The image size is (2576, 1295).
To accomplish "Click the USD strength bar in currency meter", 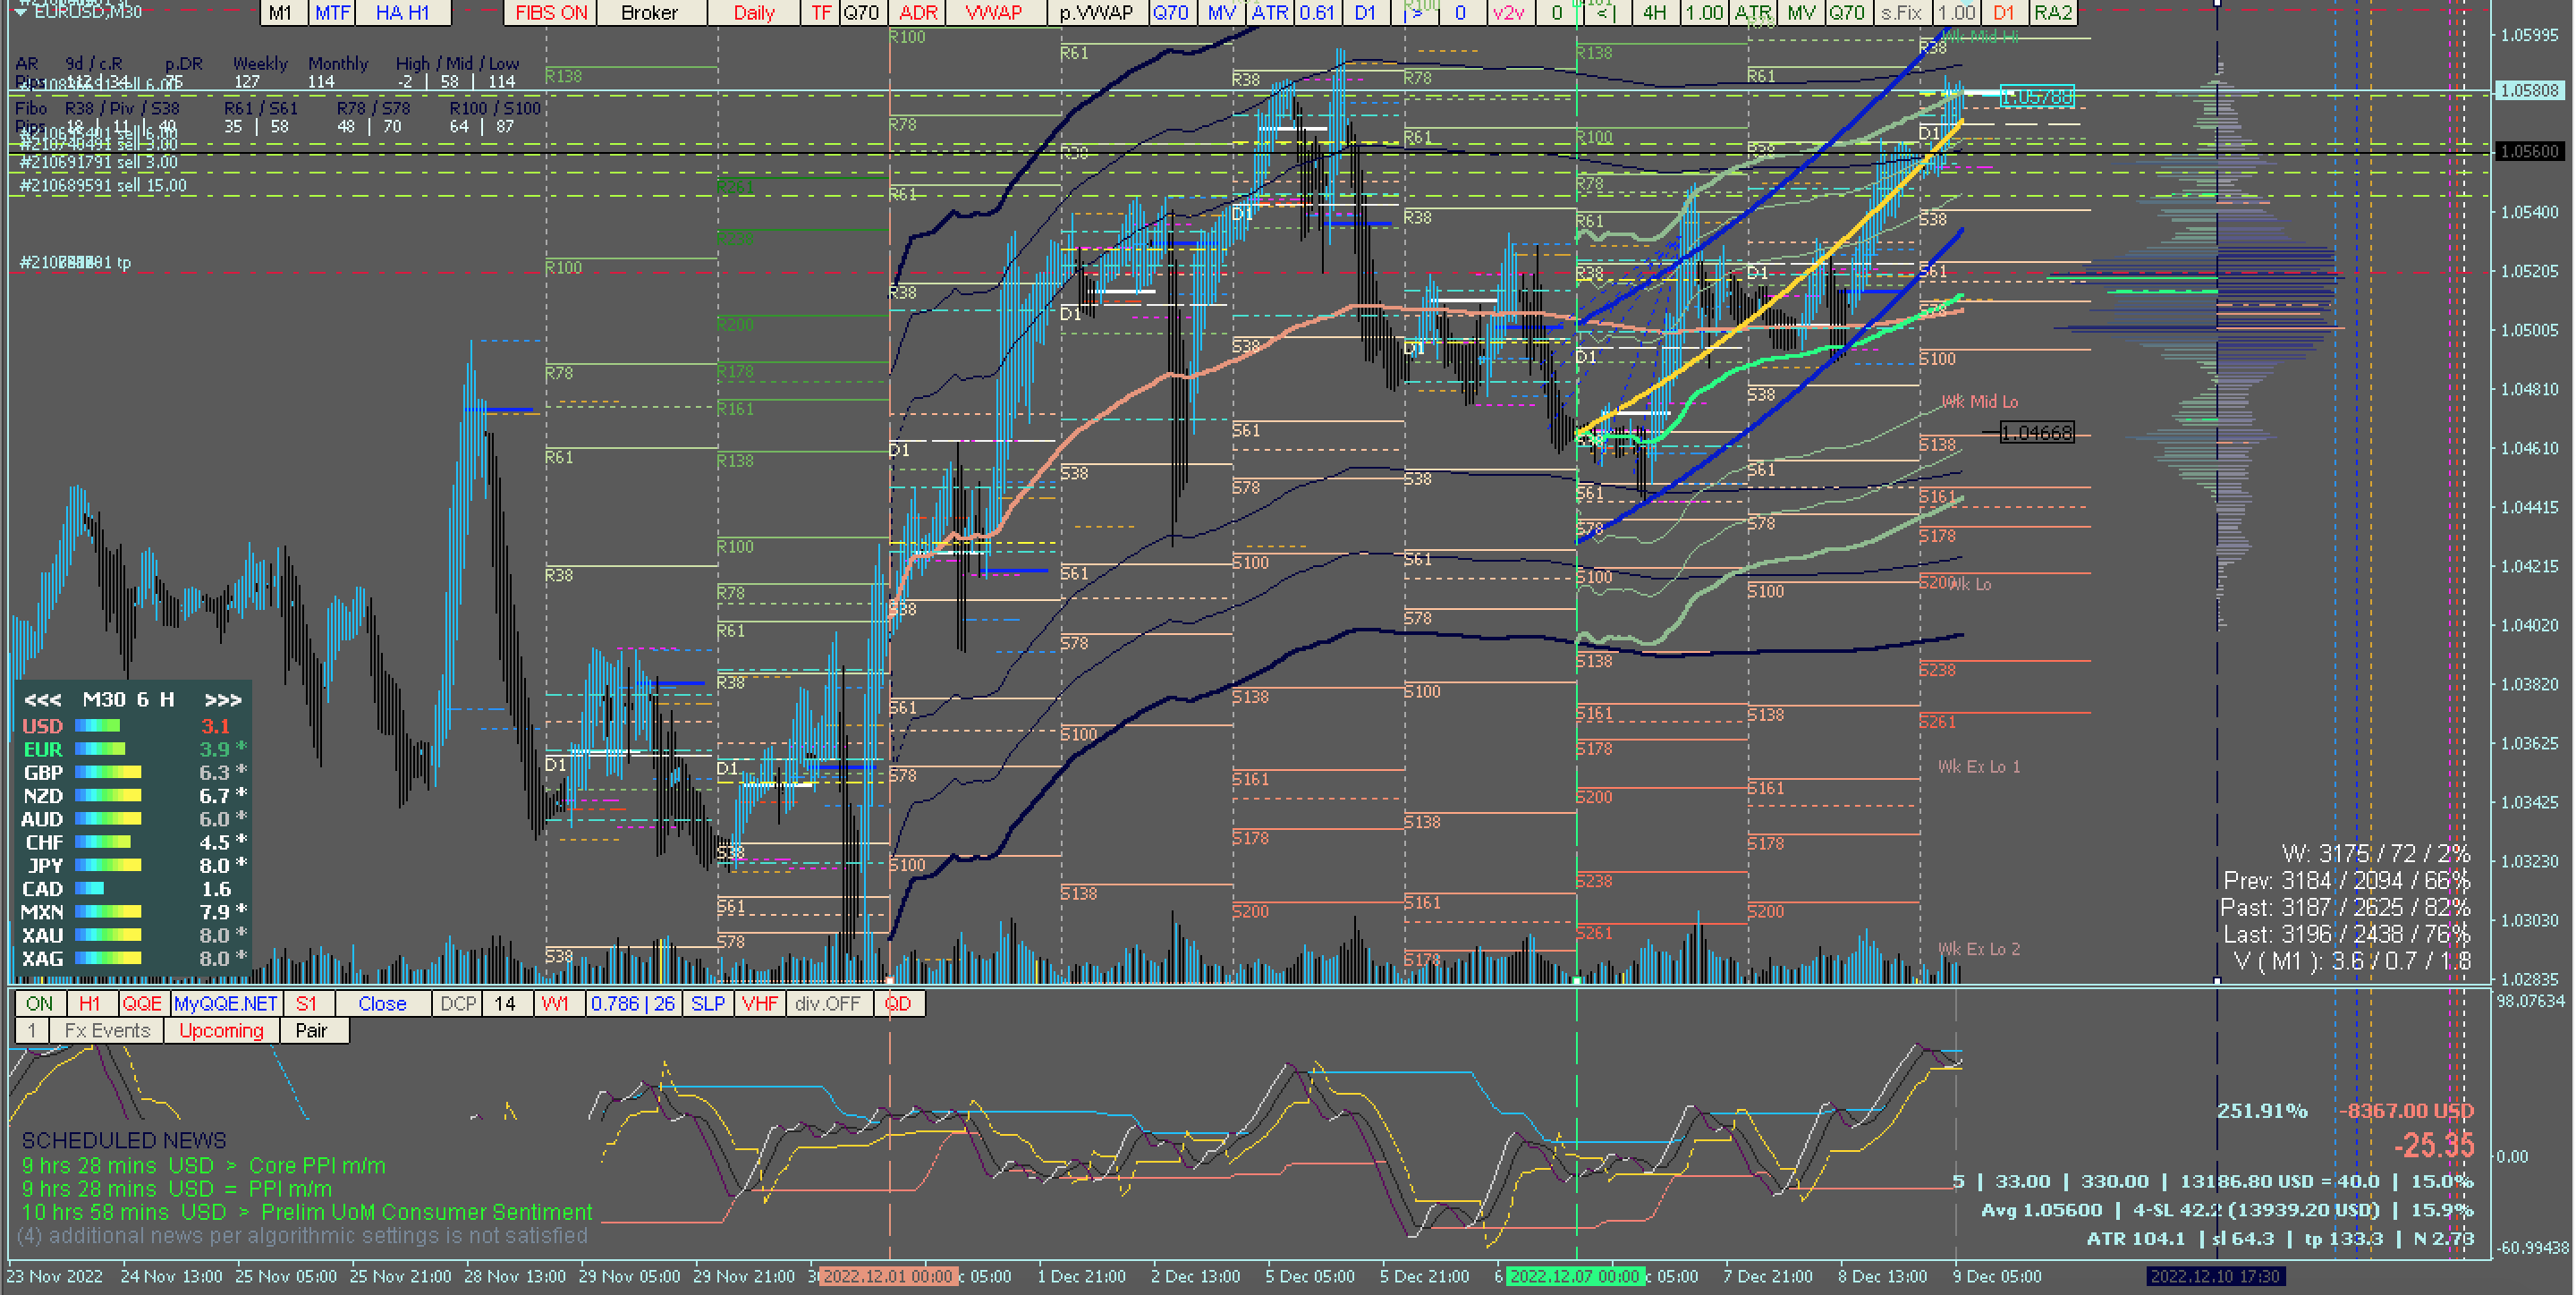I will tap(97, 726).
